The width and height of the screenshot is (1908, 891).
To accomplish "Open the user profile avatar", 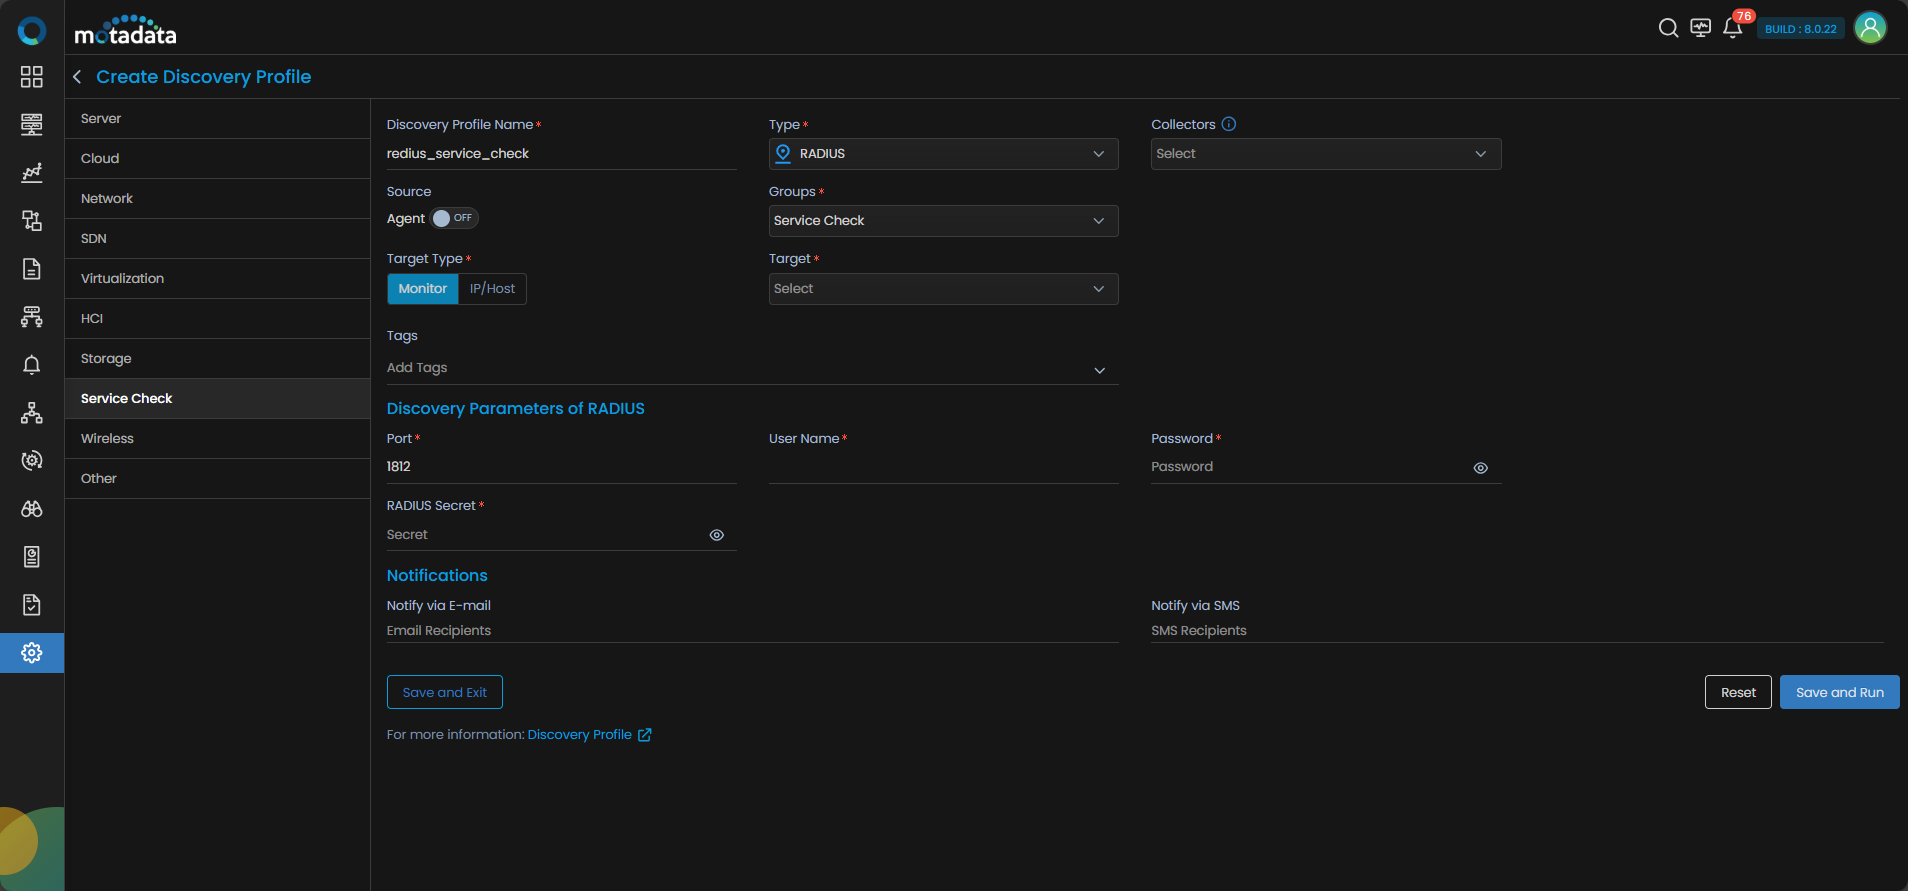I will click(x=1870, y=28).
